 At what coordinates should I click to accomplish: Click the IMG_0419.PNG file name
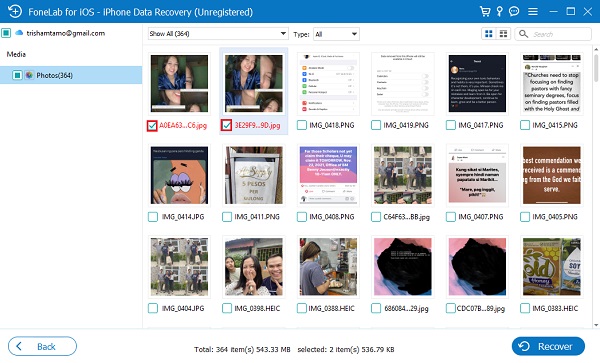pyautogui.click(x=406, y=125)
